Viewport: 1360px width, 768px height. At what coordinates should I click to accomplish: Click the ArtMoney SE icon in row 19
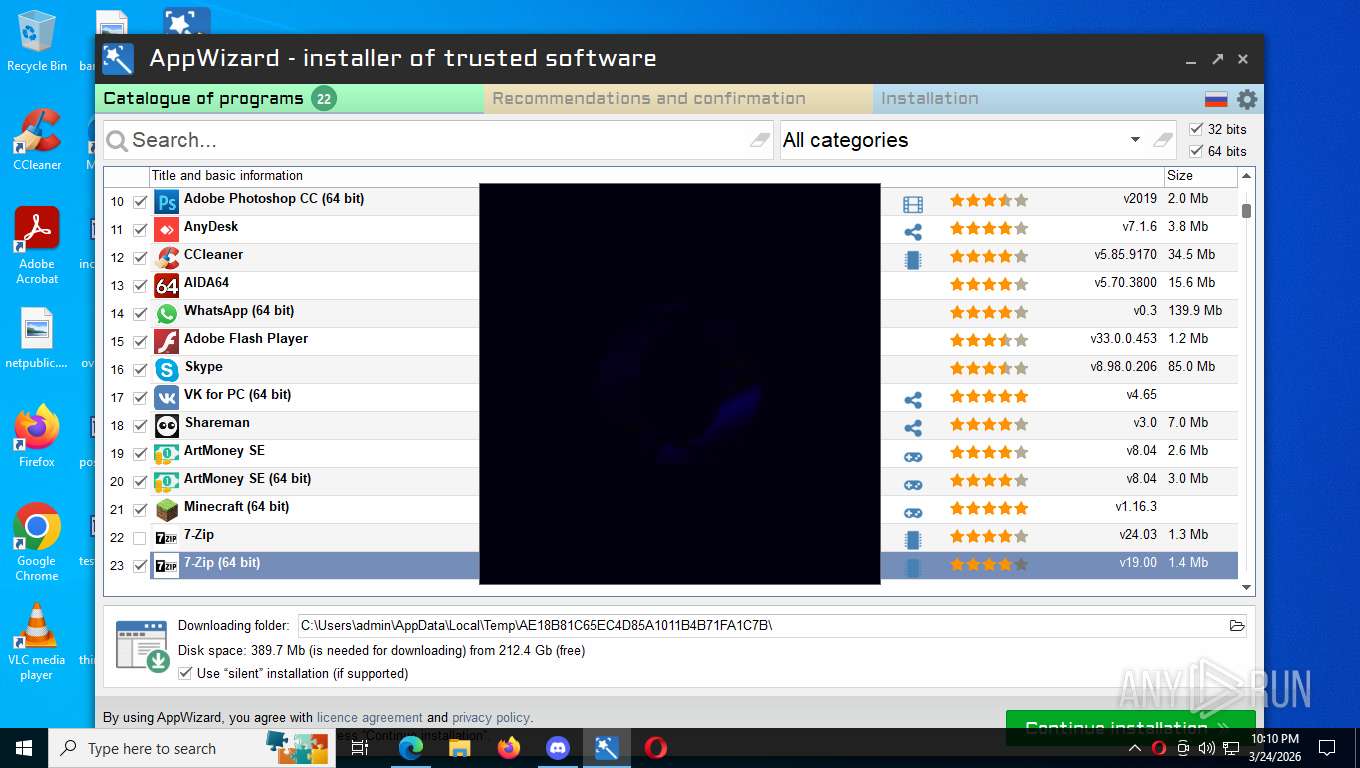coord(167,454)
